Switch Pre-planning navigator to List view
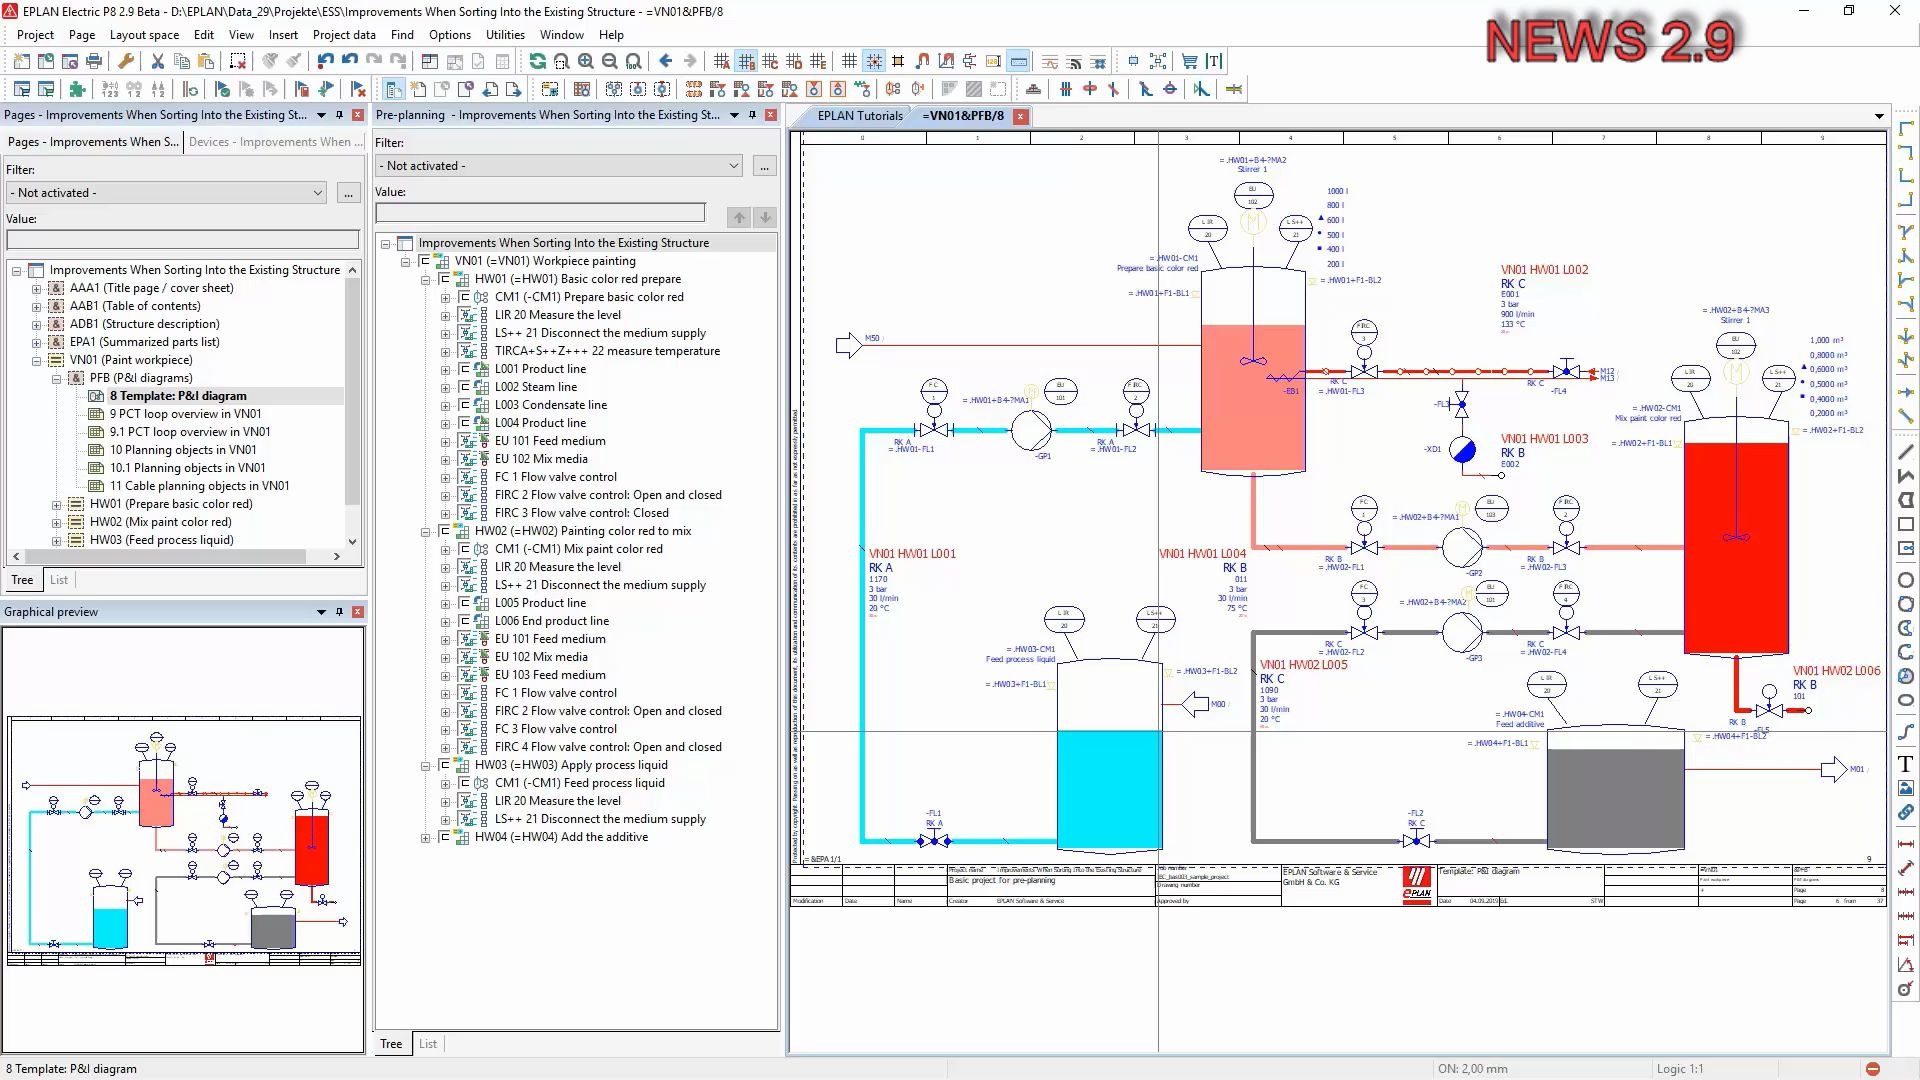The width and height of the screenshot is (1920, 1080). (428, 1044)
